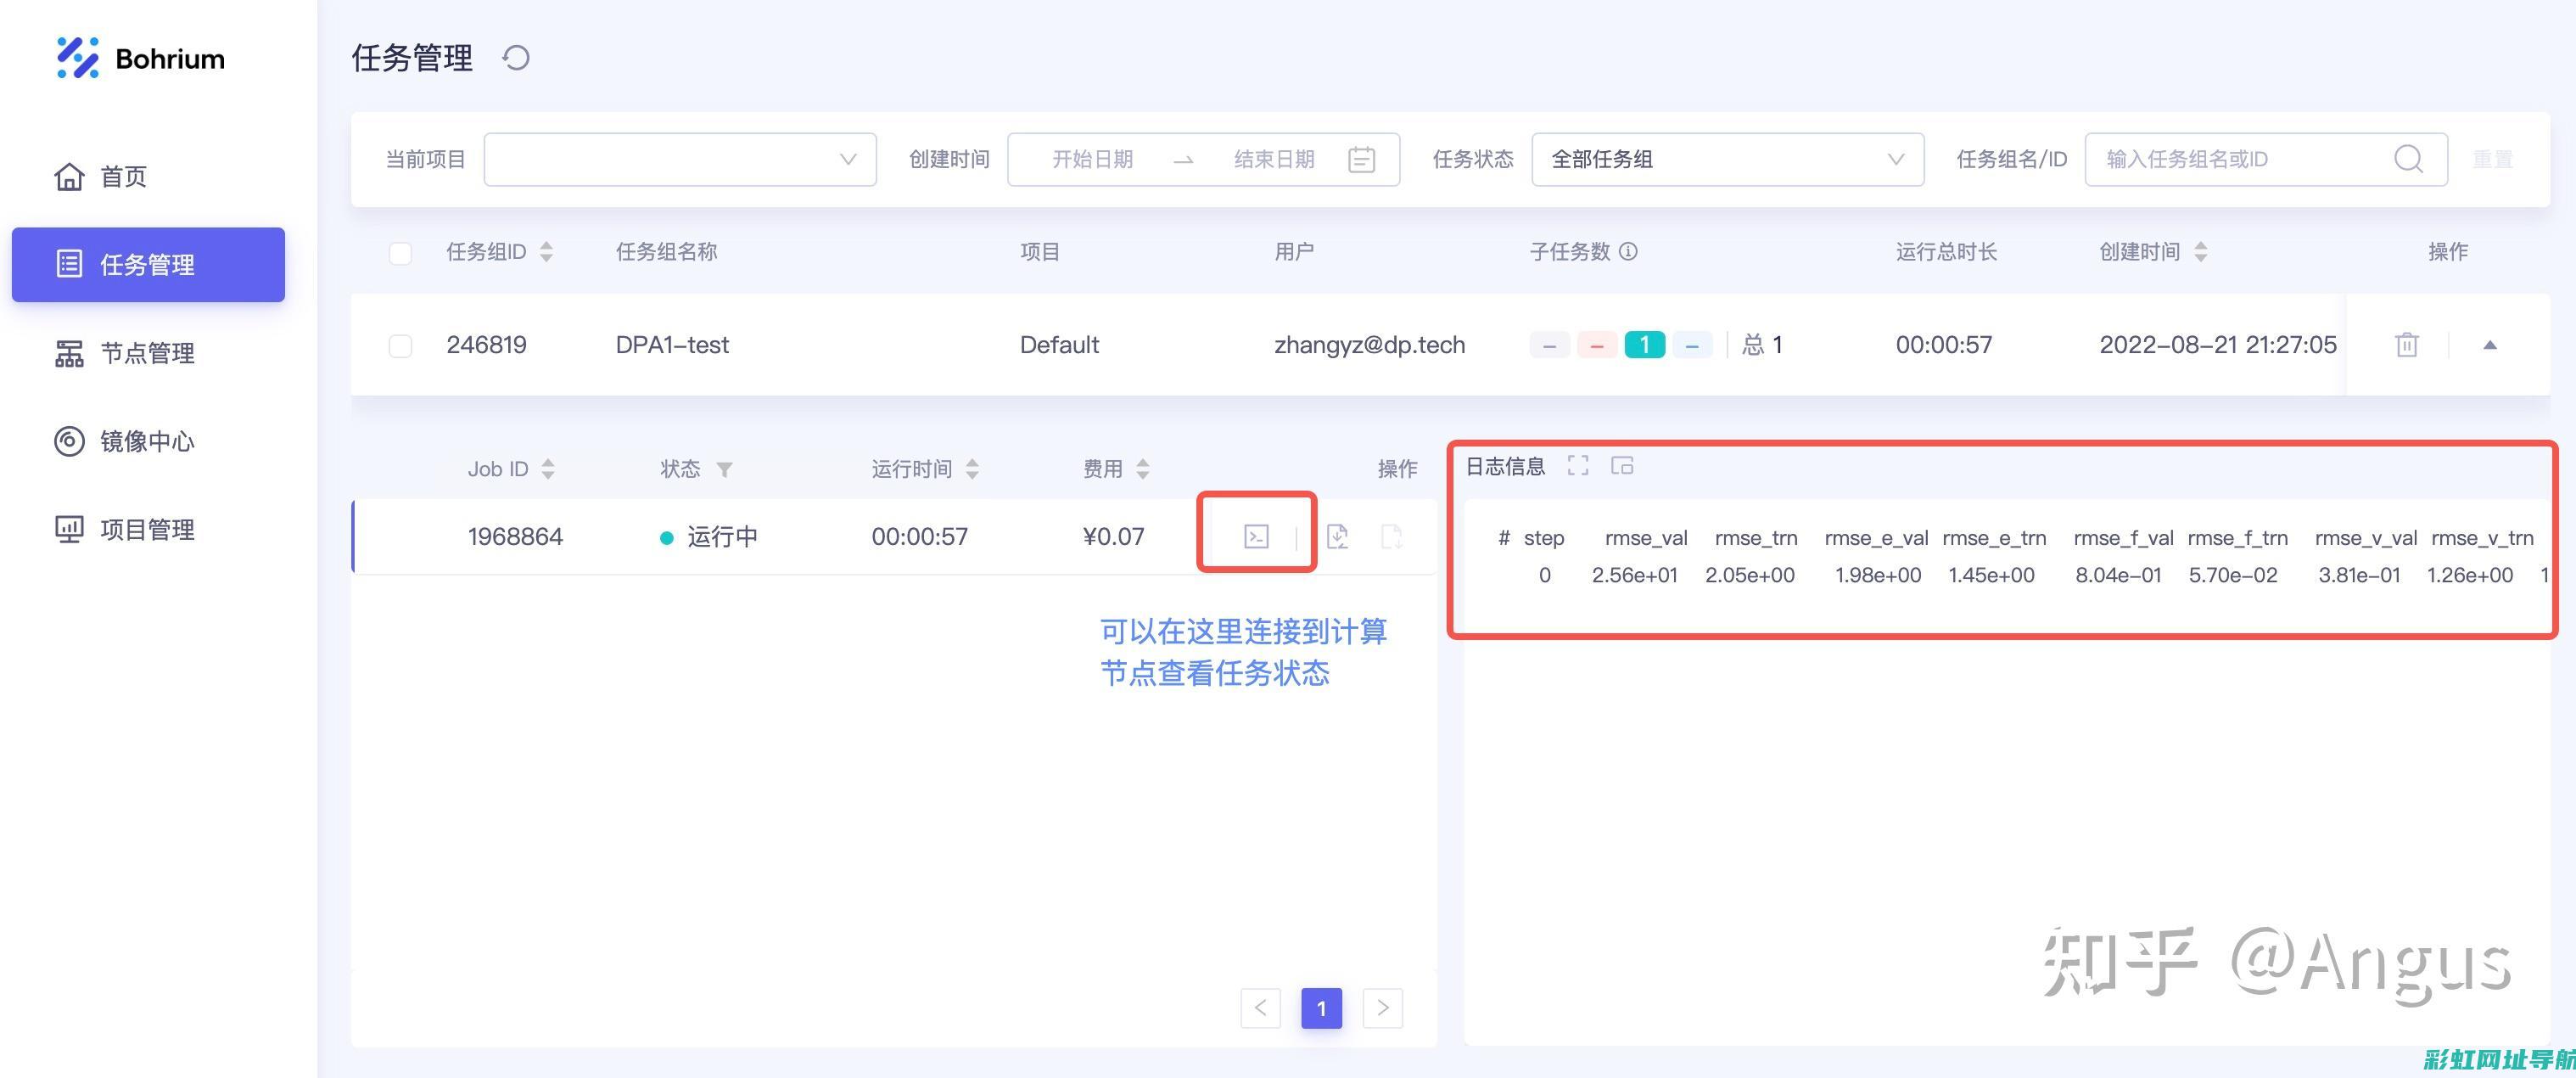Sort by 任务组ID column
The width and height of the screenshot is (2576, 1078).
(546, 252)
